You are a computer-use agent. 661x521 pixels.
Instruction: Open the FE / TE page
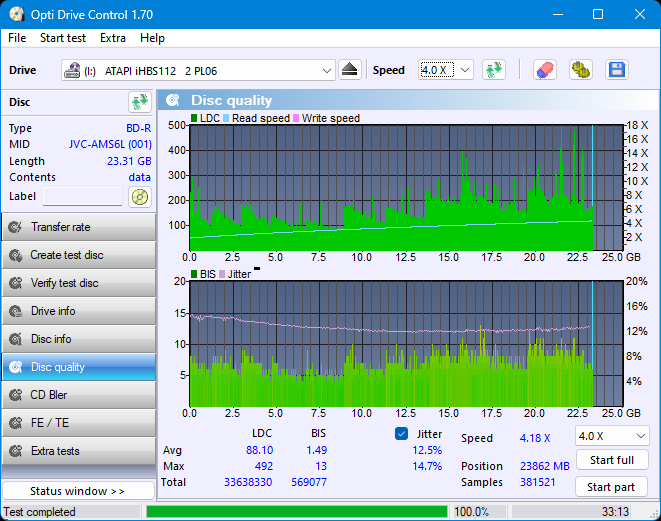(x=79, y=423)
